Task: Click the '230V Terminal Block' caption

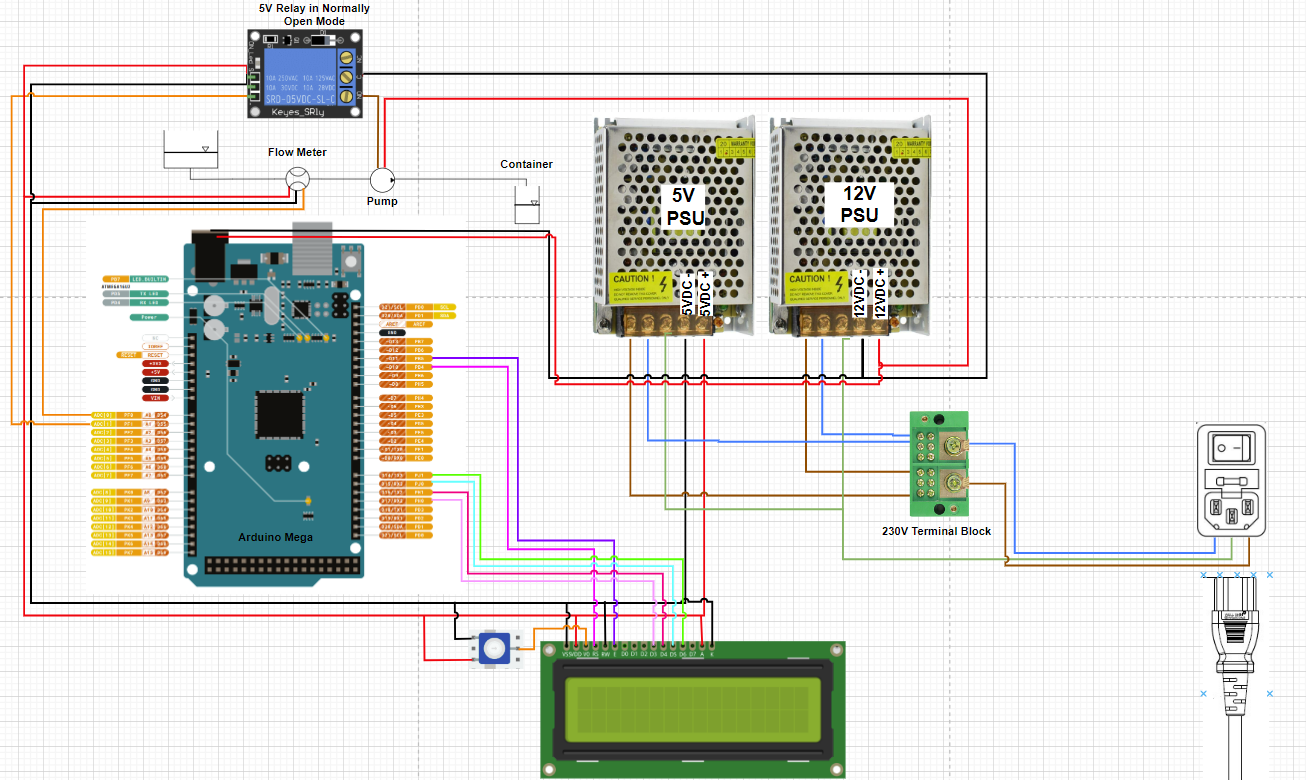Action: coord(937,532)
